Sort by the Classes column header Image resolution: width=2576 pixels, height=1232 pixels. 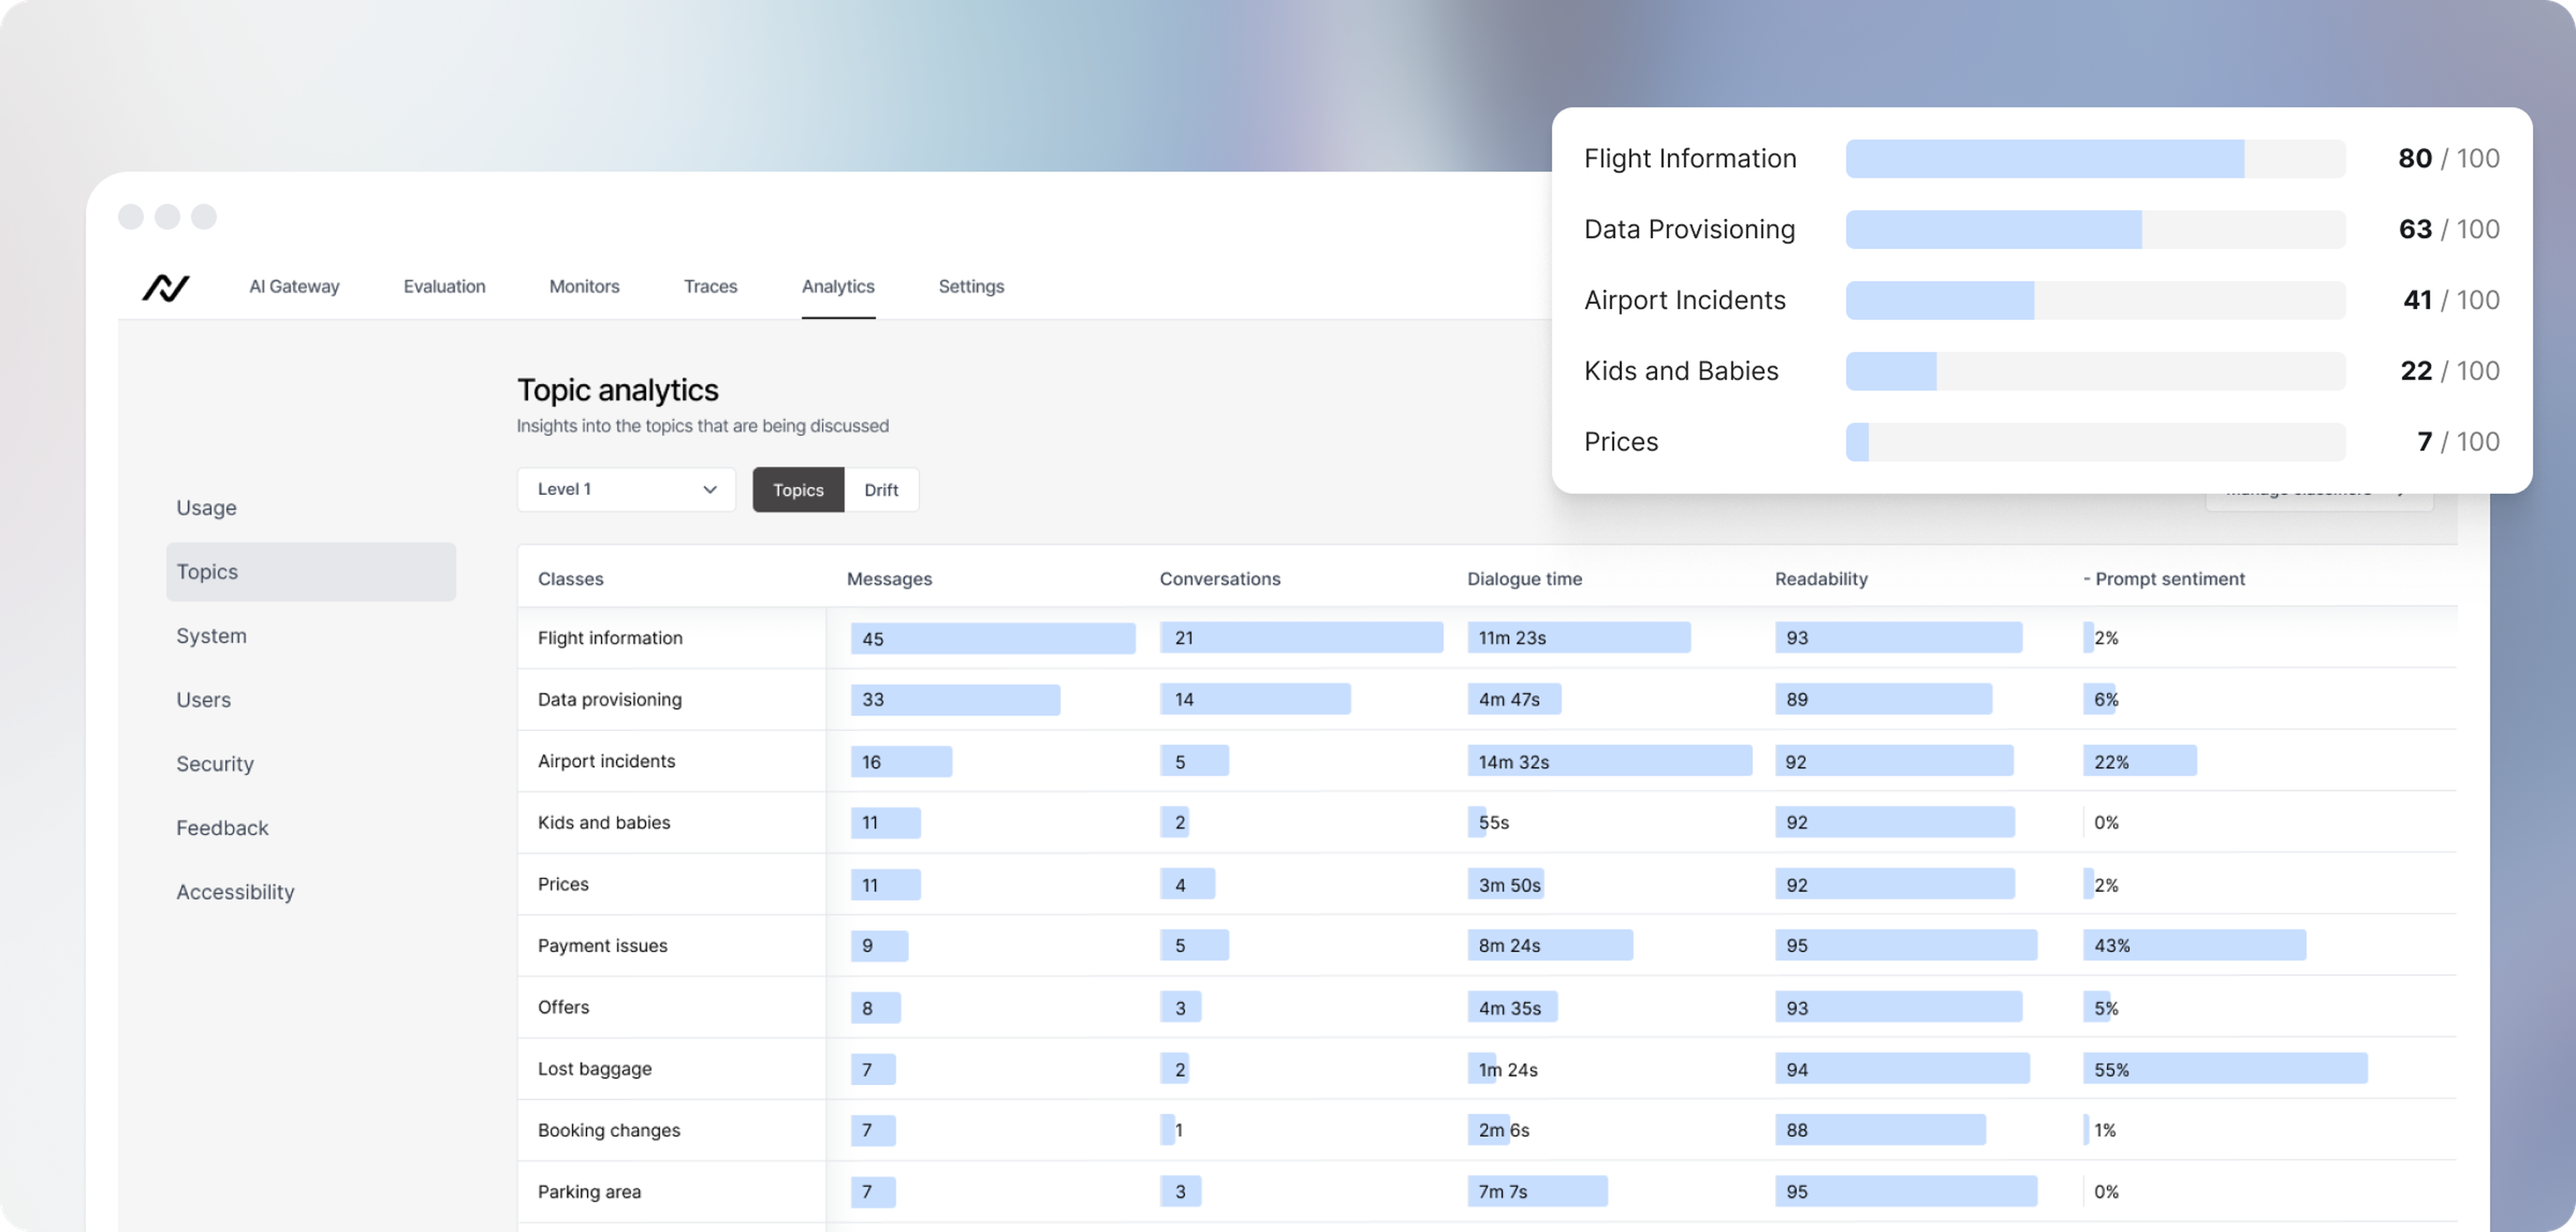coord(570,578)
